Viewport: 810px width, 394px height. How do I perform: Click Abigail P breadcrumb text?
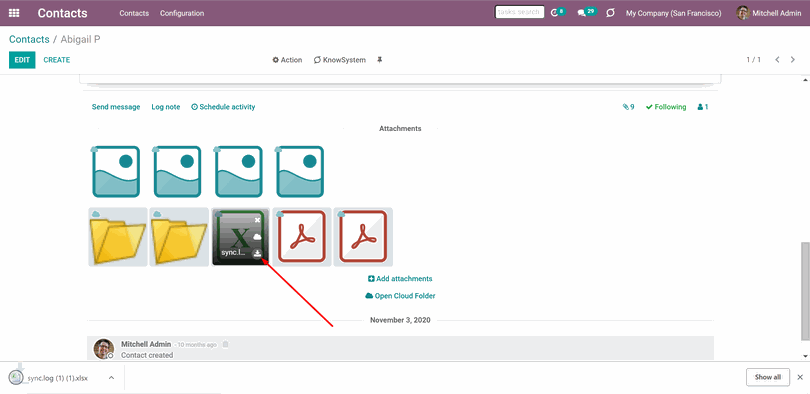click(x=81, y=39)
